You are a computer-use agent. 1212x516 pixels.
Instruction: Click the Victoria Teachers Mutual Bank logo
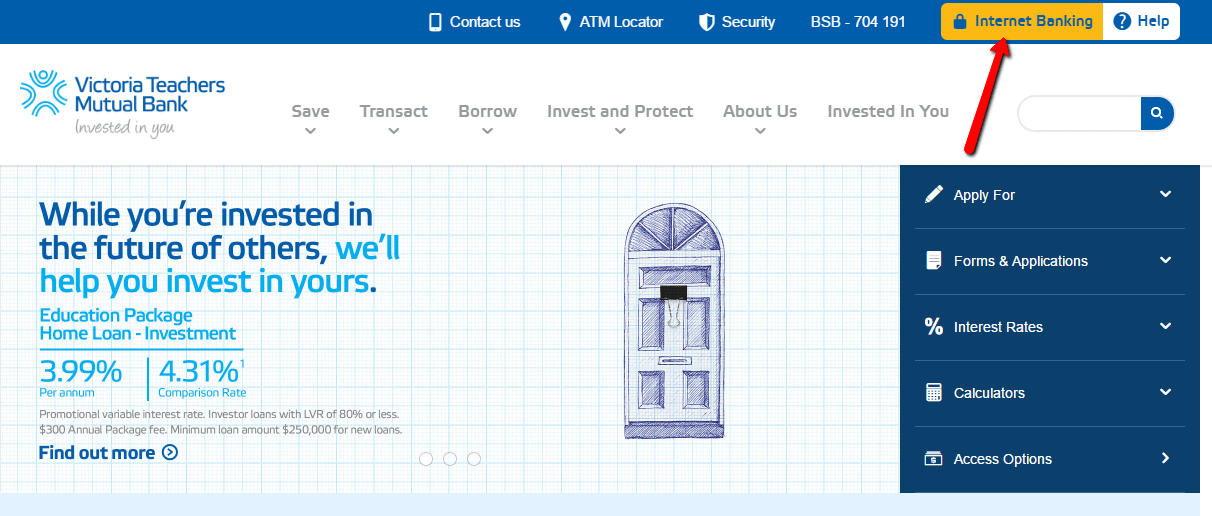pyautogui.click(x=123, y=104)
